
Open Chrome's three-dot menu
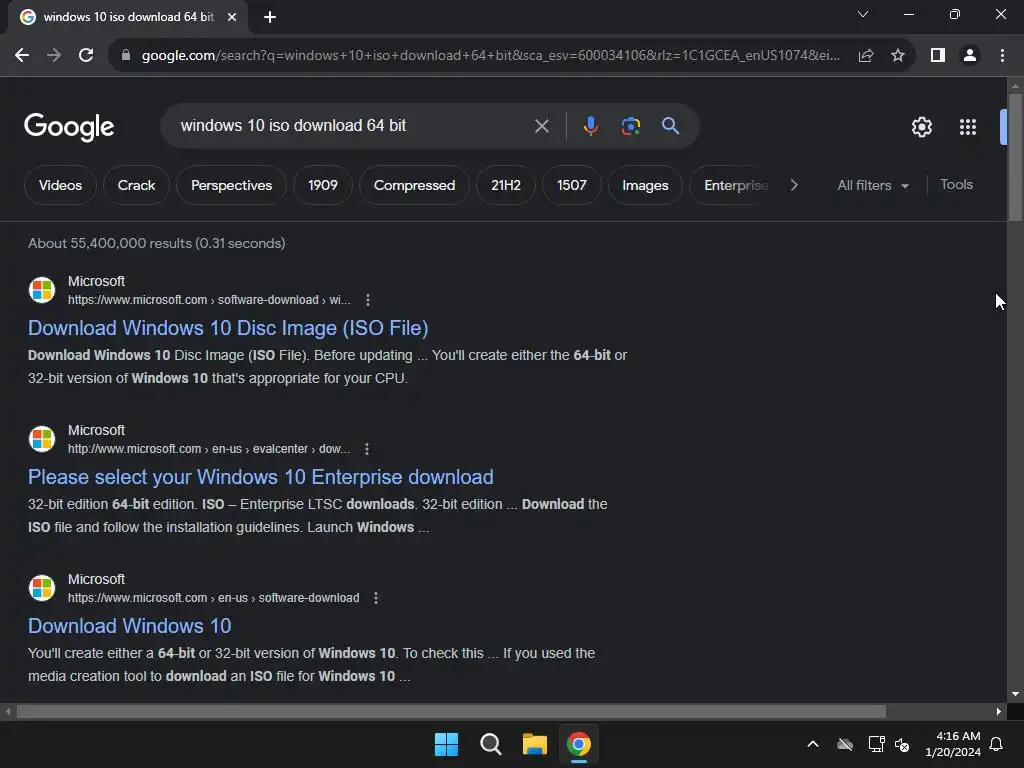pyautogui.click(x=1002, y=56)
